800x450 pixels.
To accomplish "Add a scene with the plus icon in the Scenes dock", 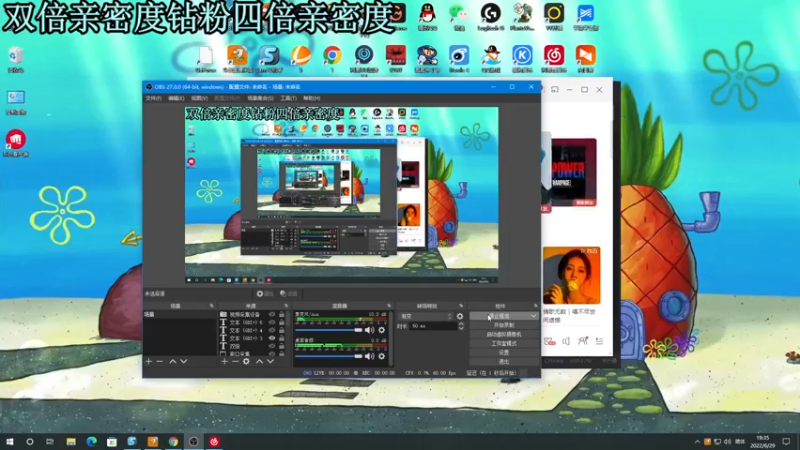I will (x=148, y=361).
